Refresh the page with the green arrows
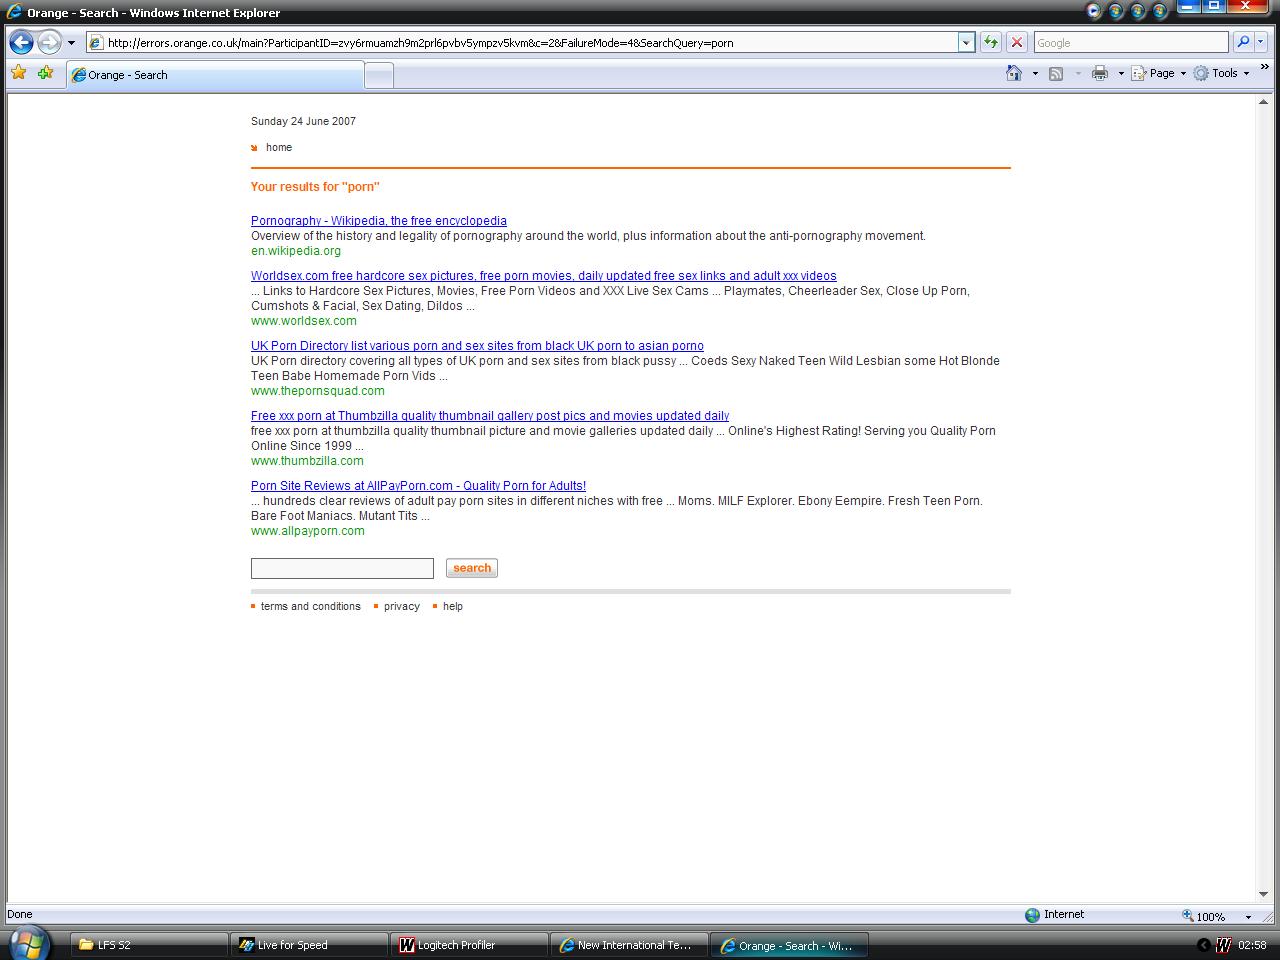Image resolution: width=1280 pixels, height=960 pixels. pos(990,42)
